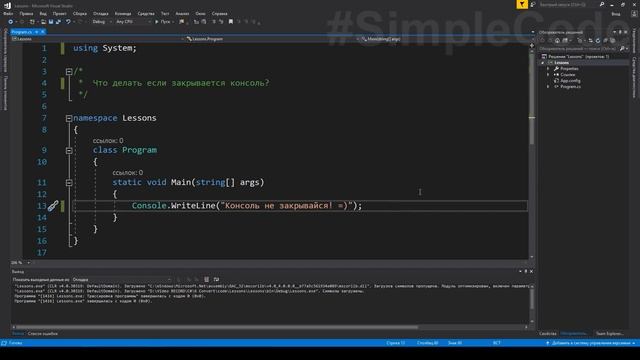Image resolution: width=640 pixels, height=360 pixels.
Task: Click the Output panel vertical scrollbar thumb
Action: point(532,299)
